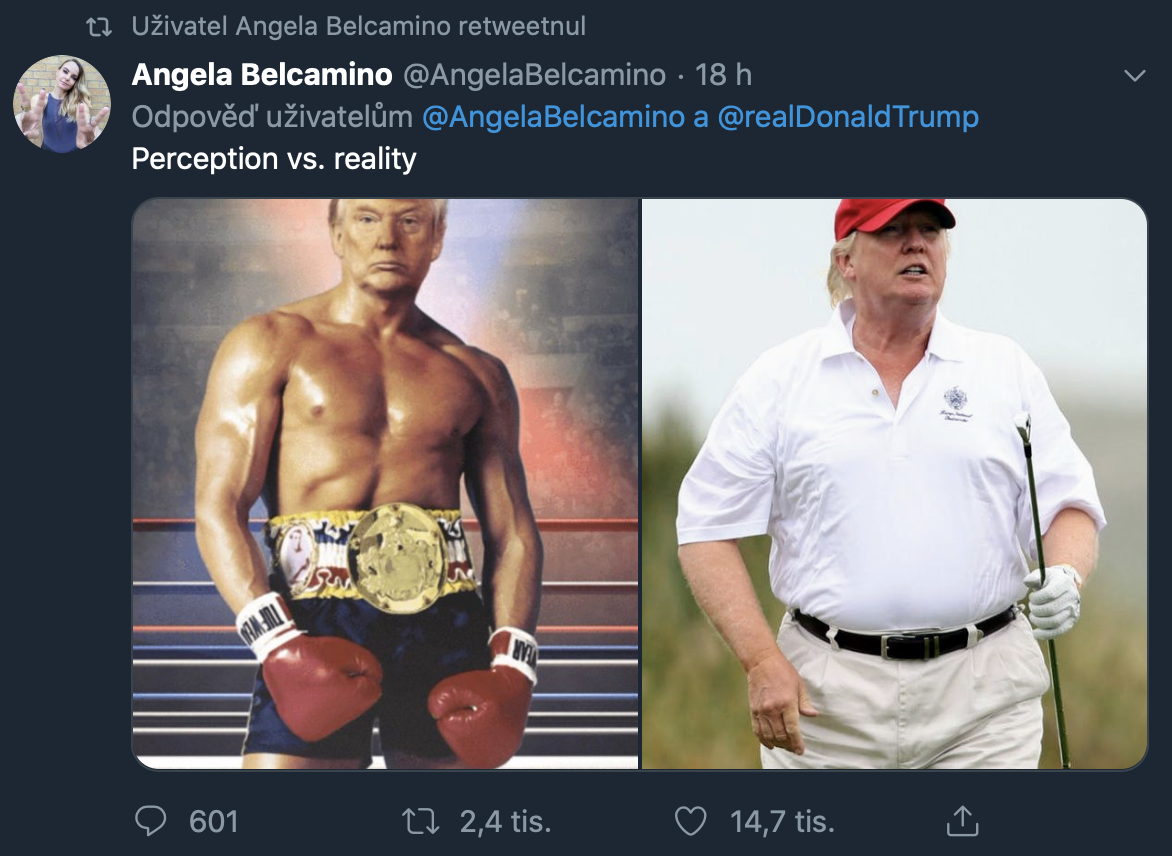
Task: Click the 601 replies count
Action: click(213, 822)
